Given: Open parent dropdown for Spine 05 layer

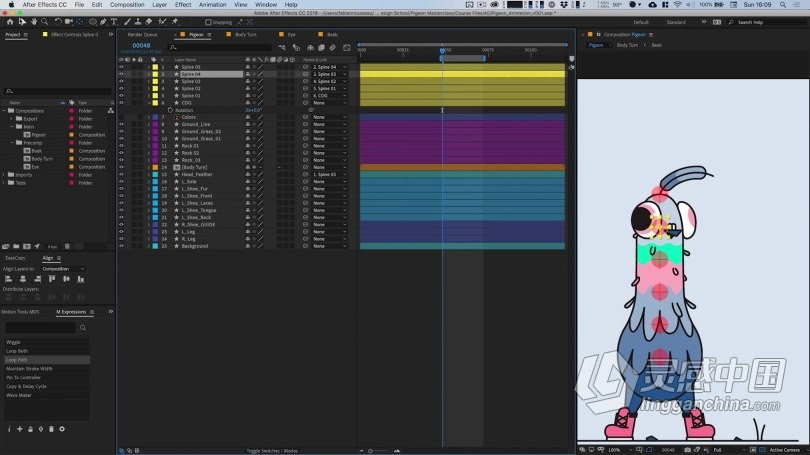Looking at the screenshot, I should 330,67.
